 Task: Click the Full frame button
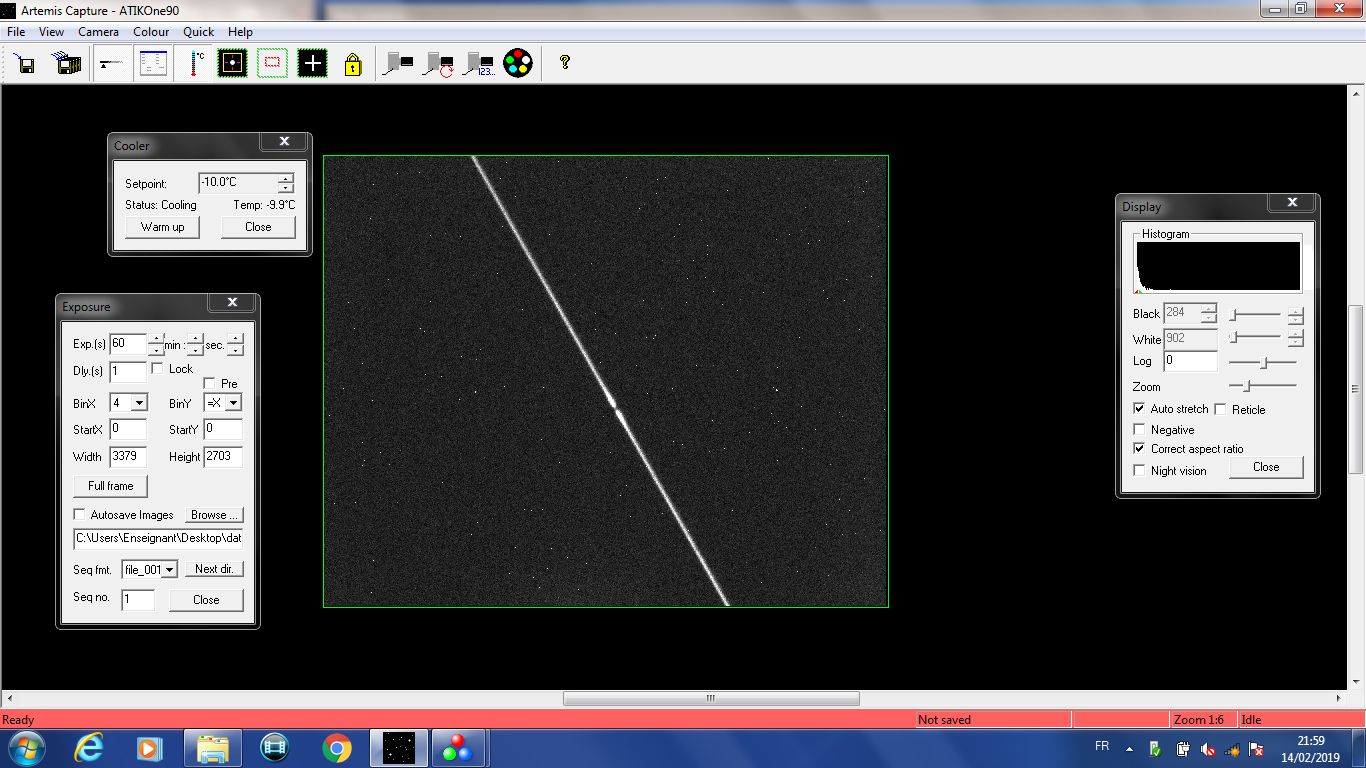click(x=110, y=486)
